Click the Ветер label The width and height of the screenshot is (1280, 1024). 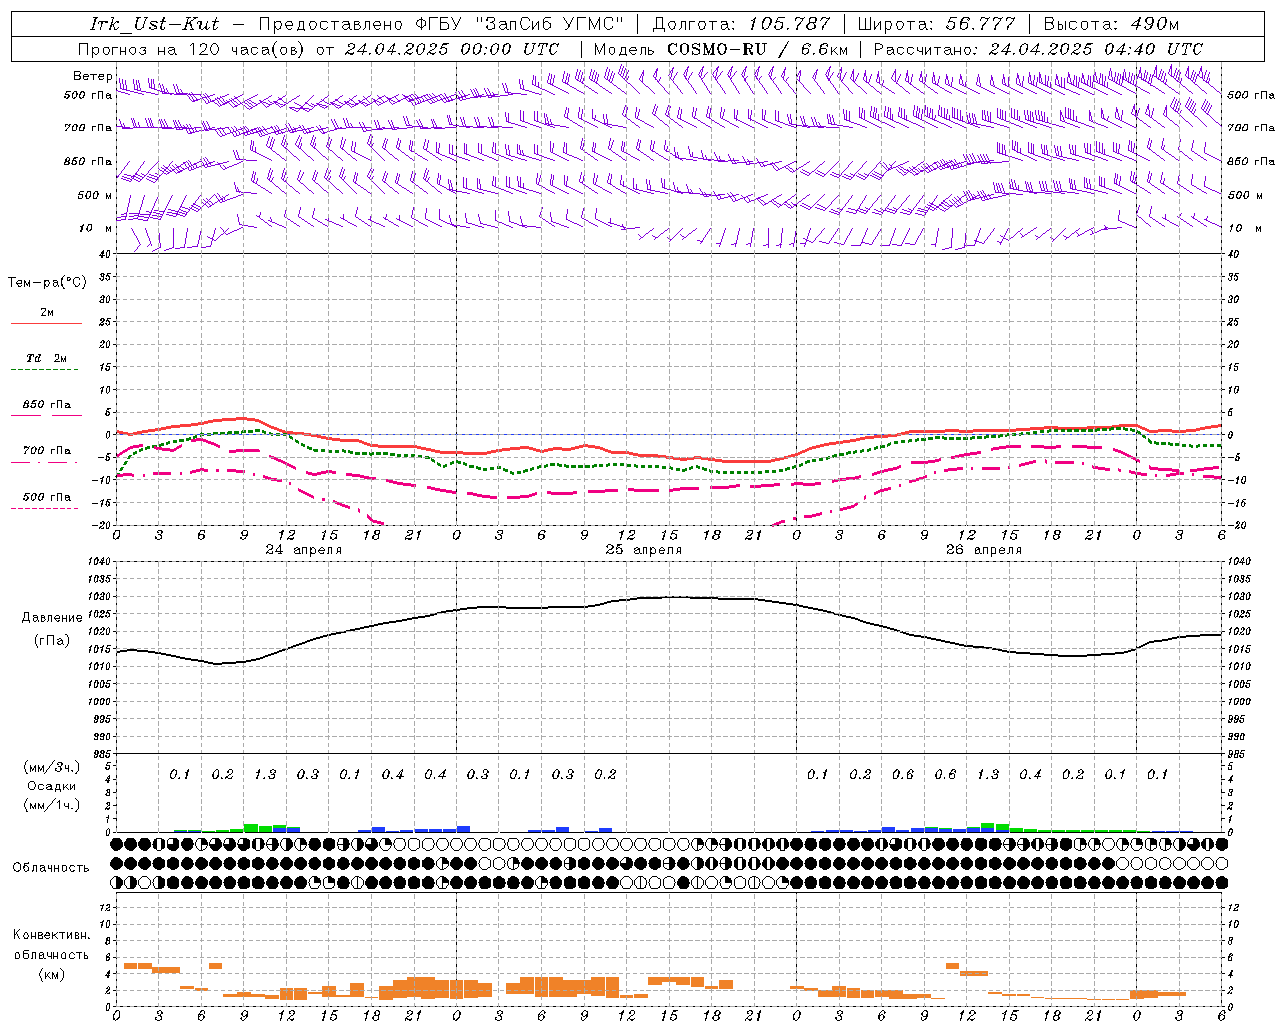click(92, 76)
